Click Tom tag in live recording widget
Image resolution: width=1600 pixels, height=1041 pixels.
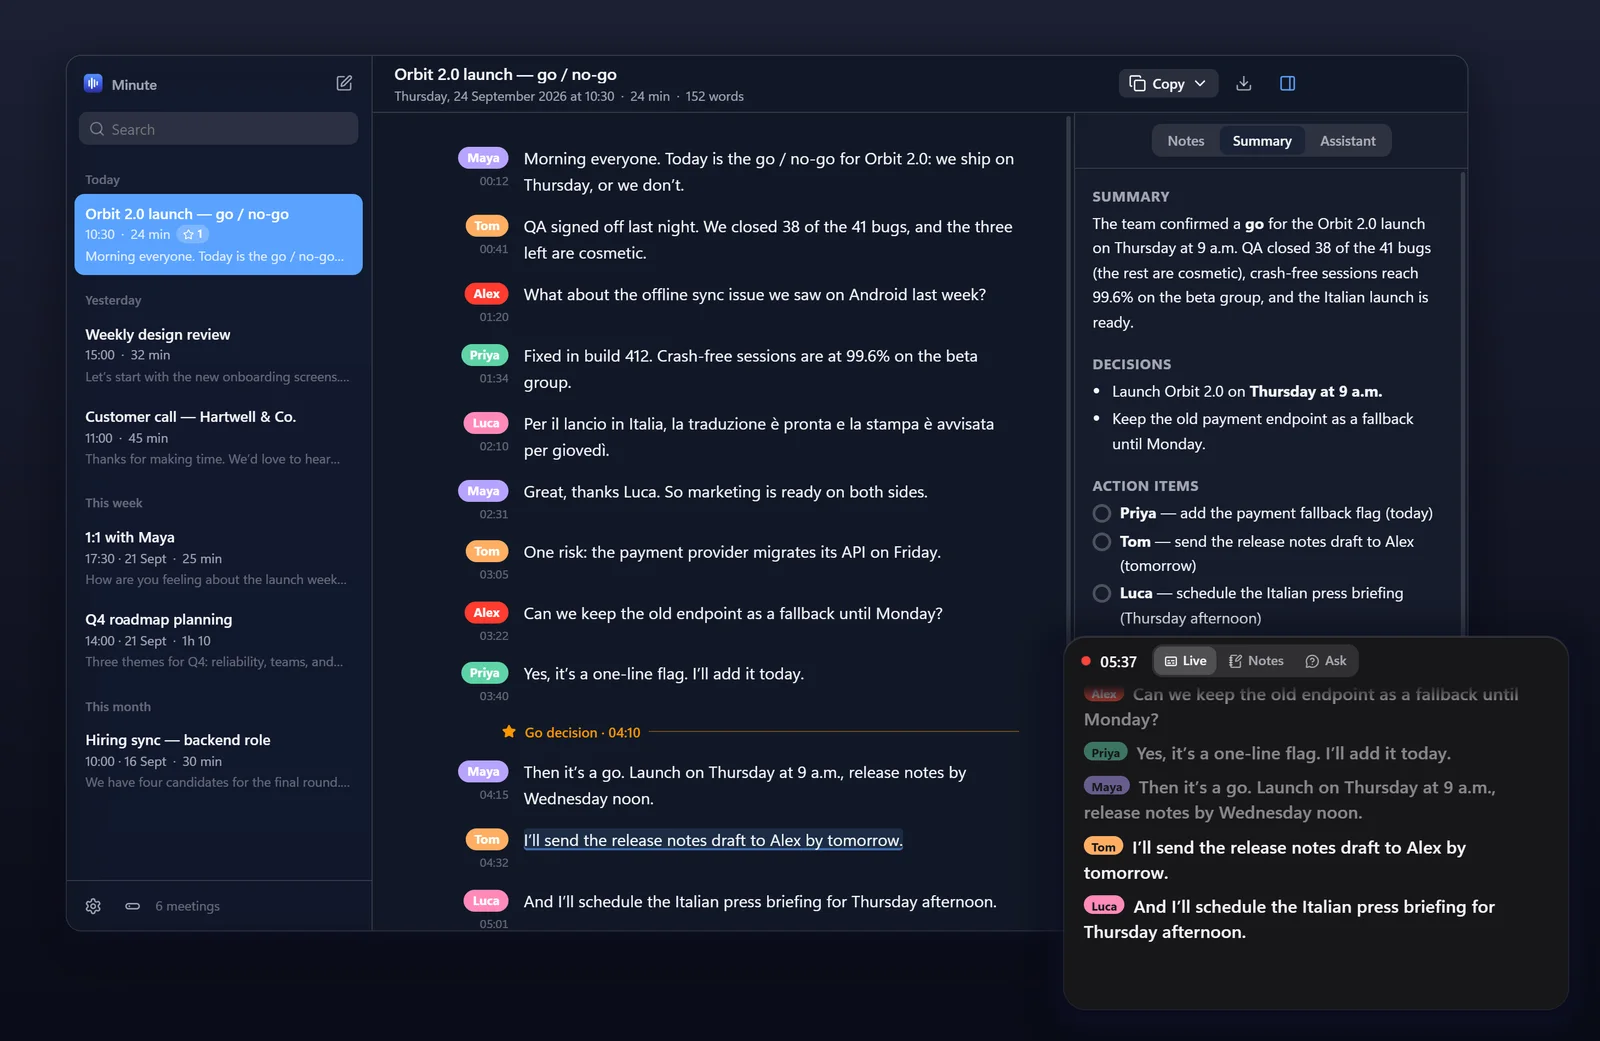[x=1103, y=847]
